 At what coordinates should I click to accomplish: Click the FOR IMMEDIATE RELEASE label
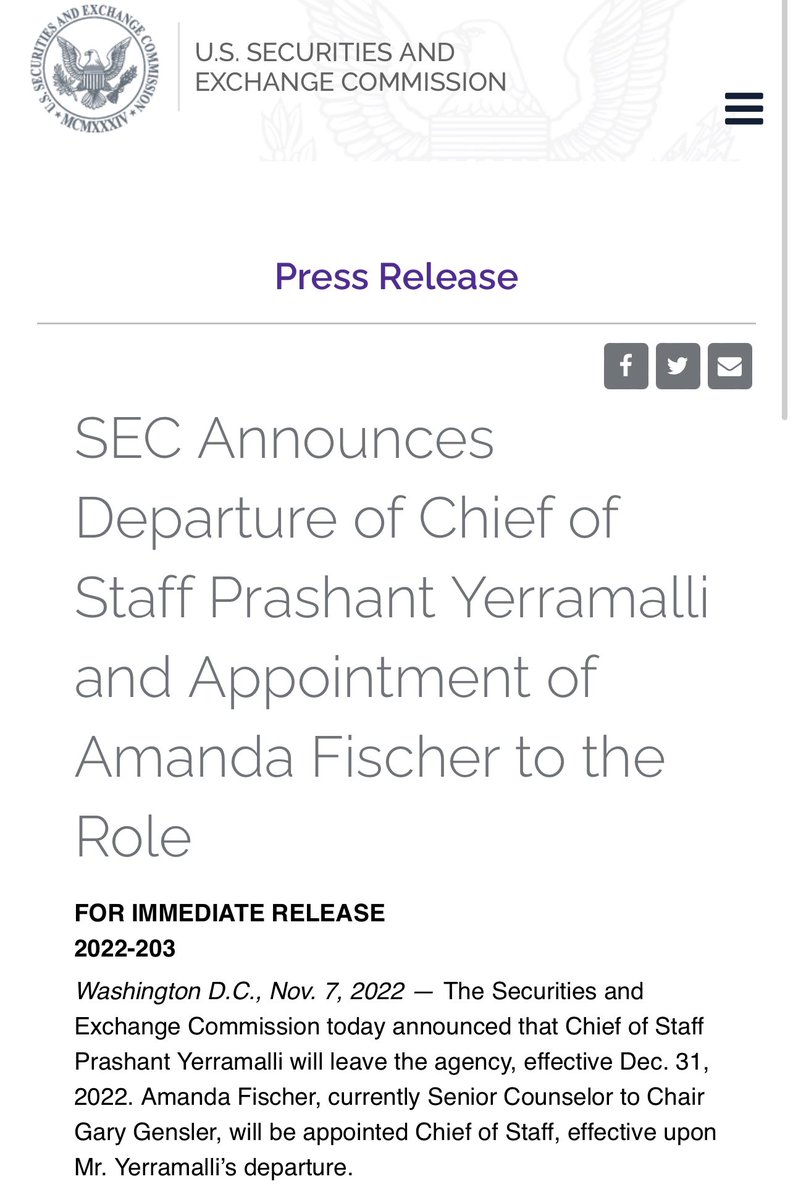[229, 913]
